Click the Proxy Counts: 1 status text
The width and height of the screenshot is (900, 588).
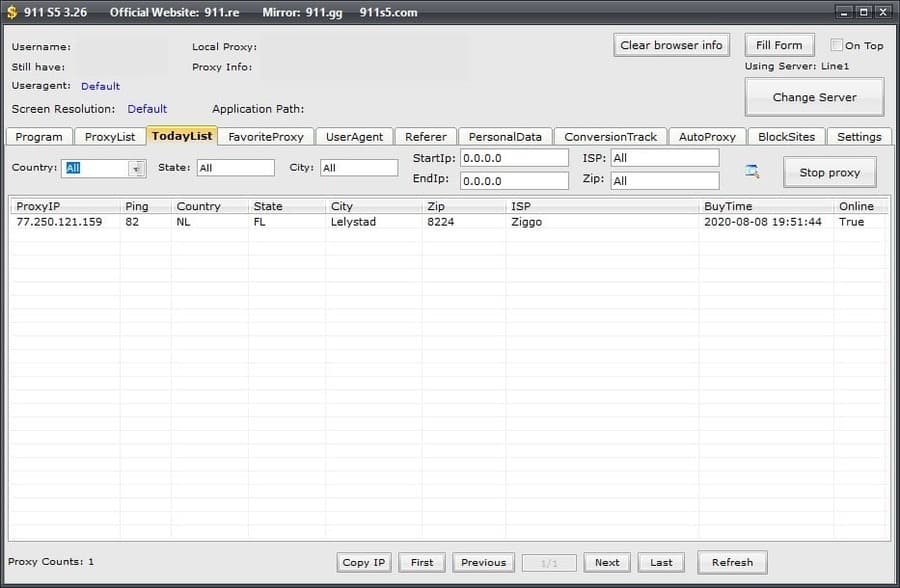pyautogui.click(x=51, y=562)
